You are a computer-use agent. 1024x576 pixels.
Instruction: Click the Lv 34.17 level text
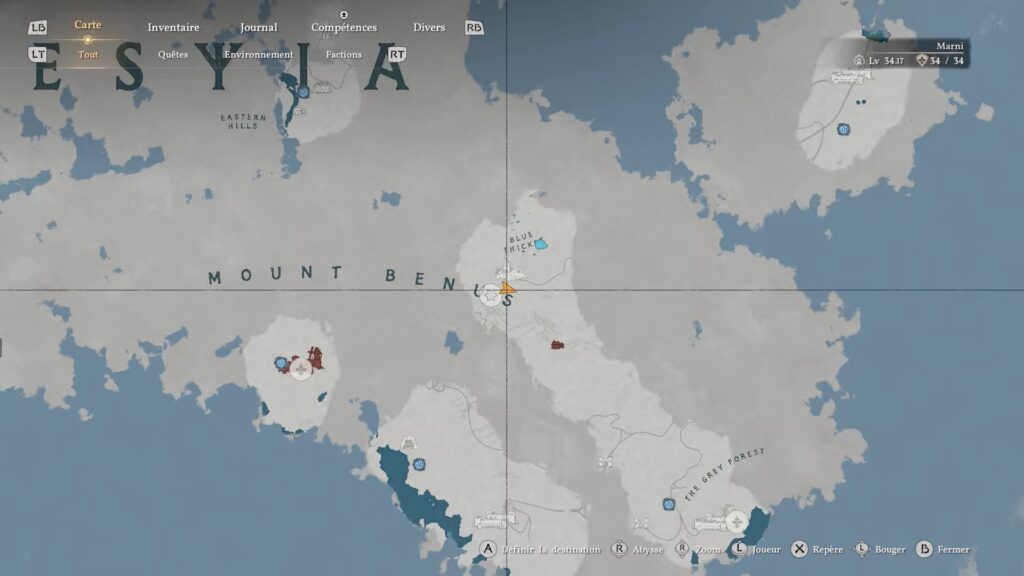coord(886,61)
